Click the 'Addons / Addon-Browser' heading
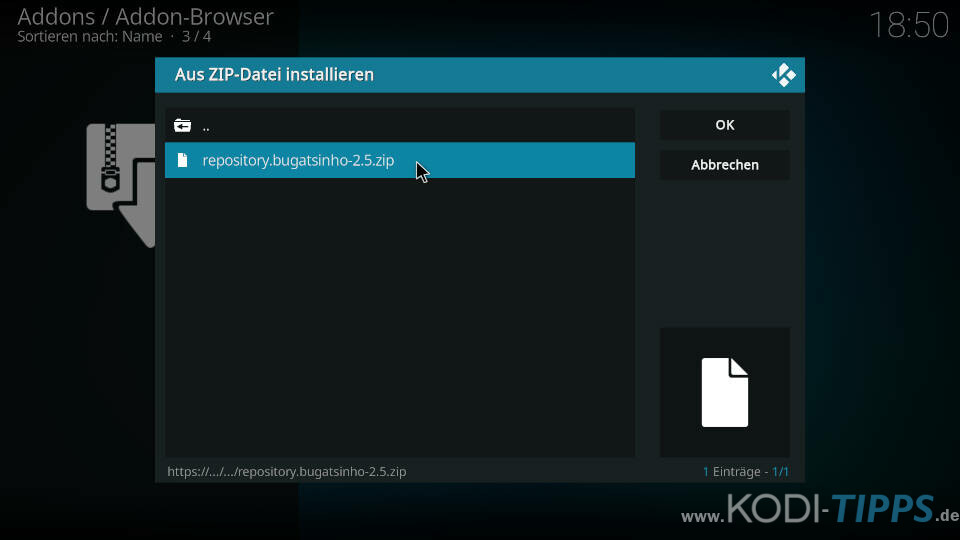 [145, 17]
